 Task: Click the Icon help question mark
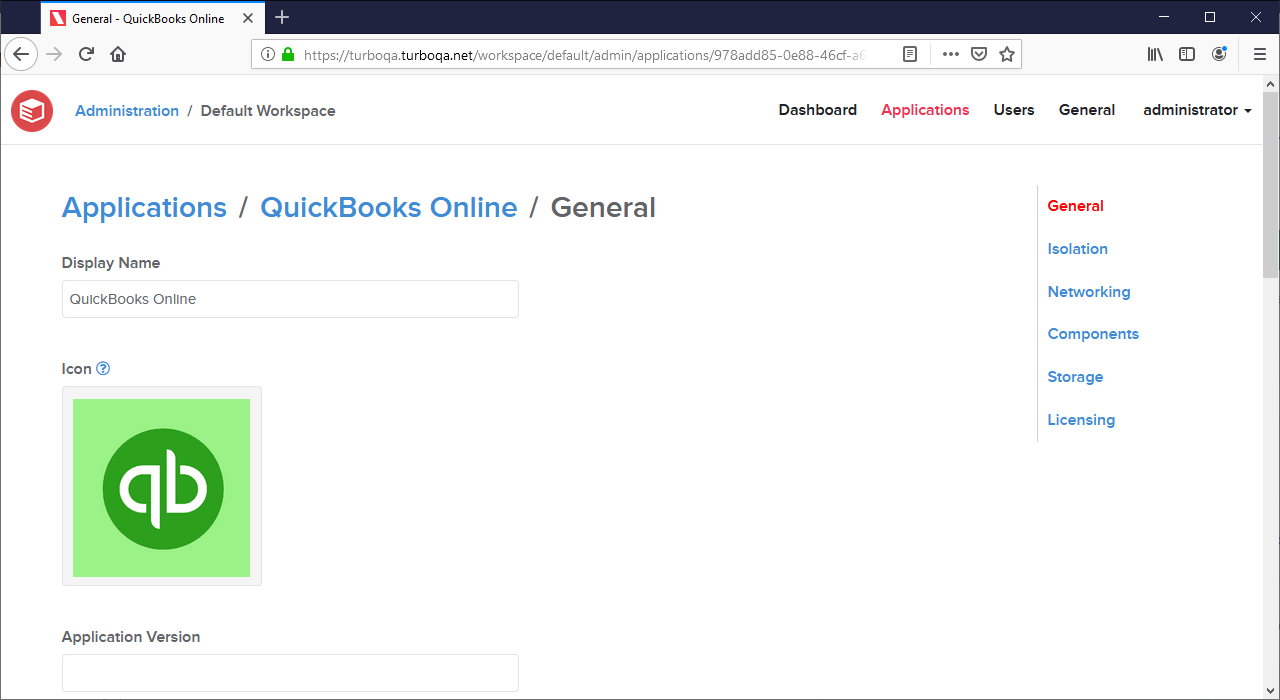[x=103, y=368]
